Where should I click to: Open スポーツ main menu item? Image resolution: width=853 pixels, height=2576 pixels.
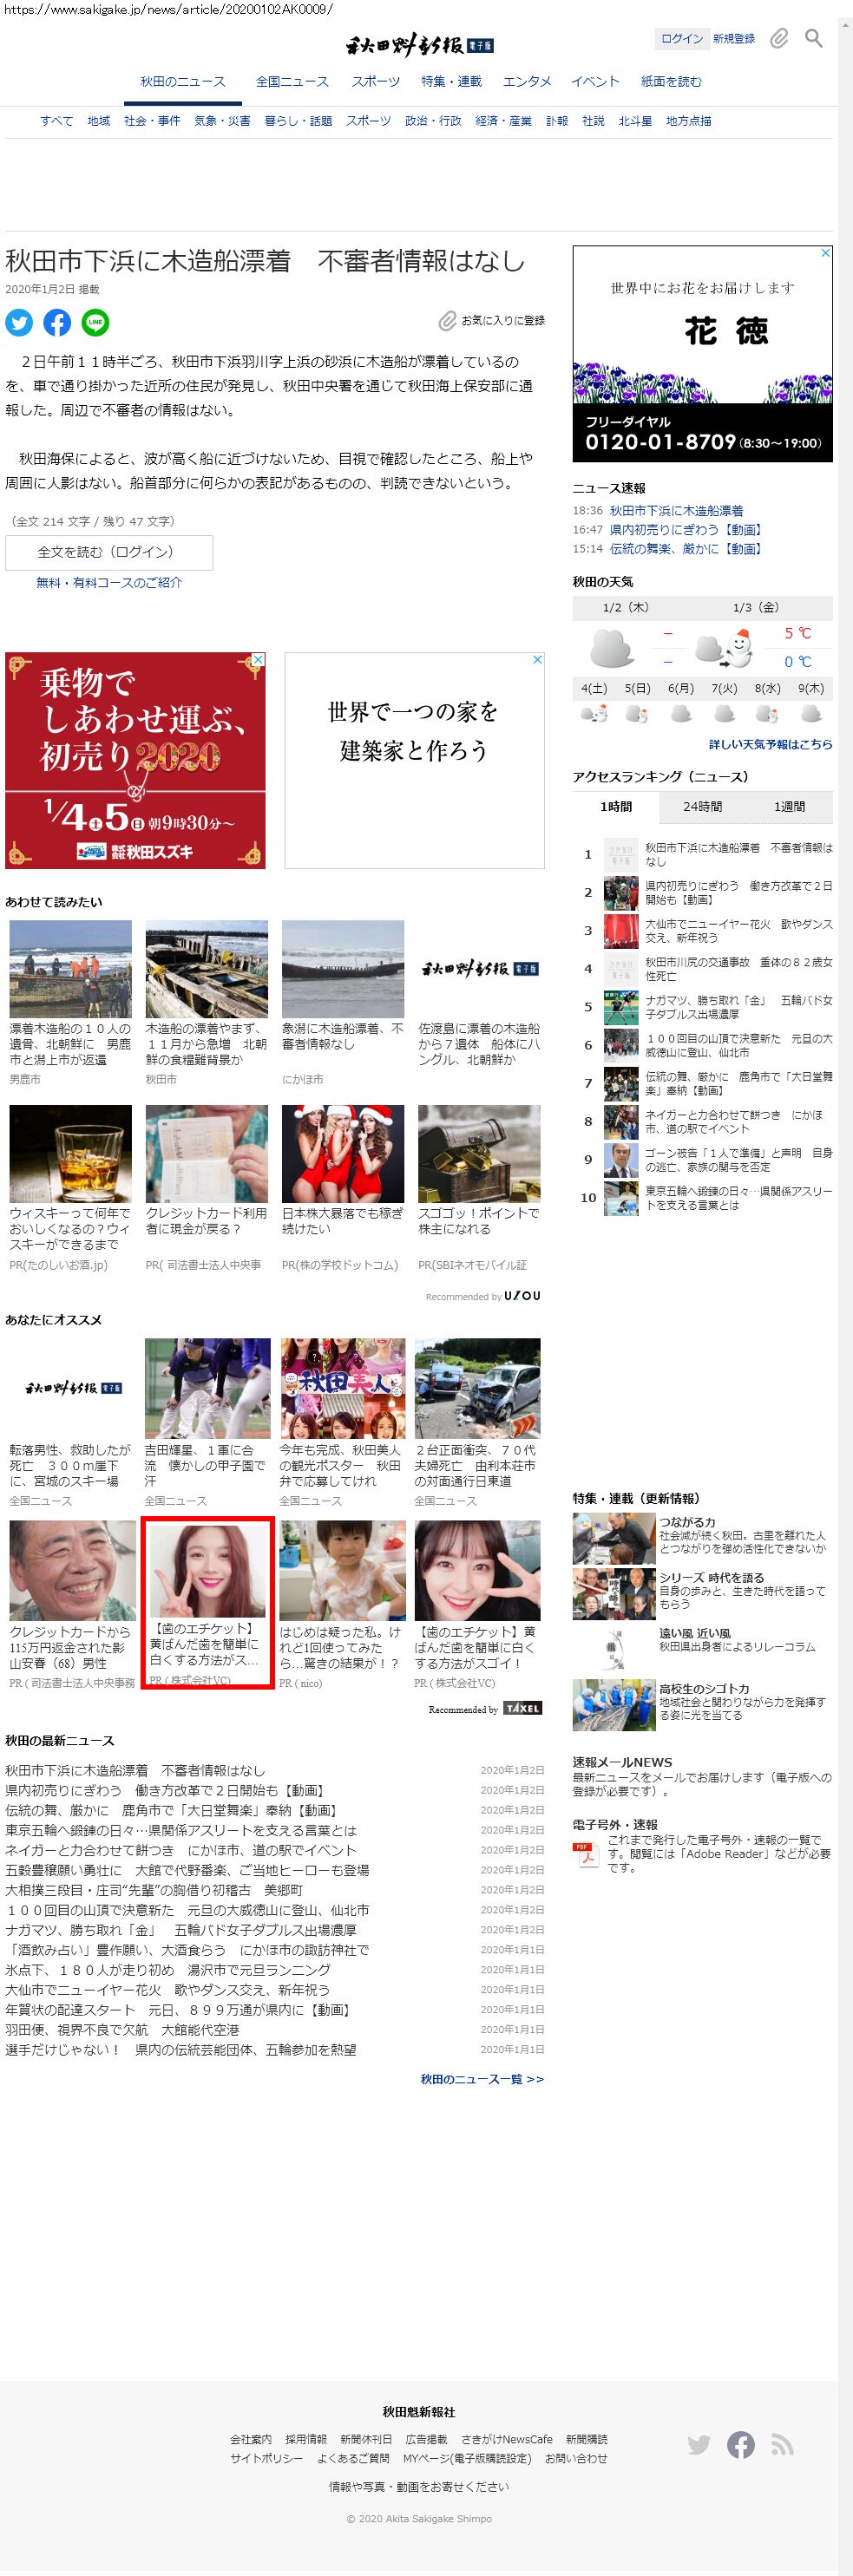click(375, 82)
